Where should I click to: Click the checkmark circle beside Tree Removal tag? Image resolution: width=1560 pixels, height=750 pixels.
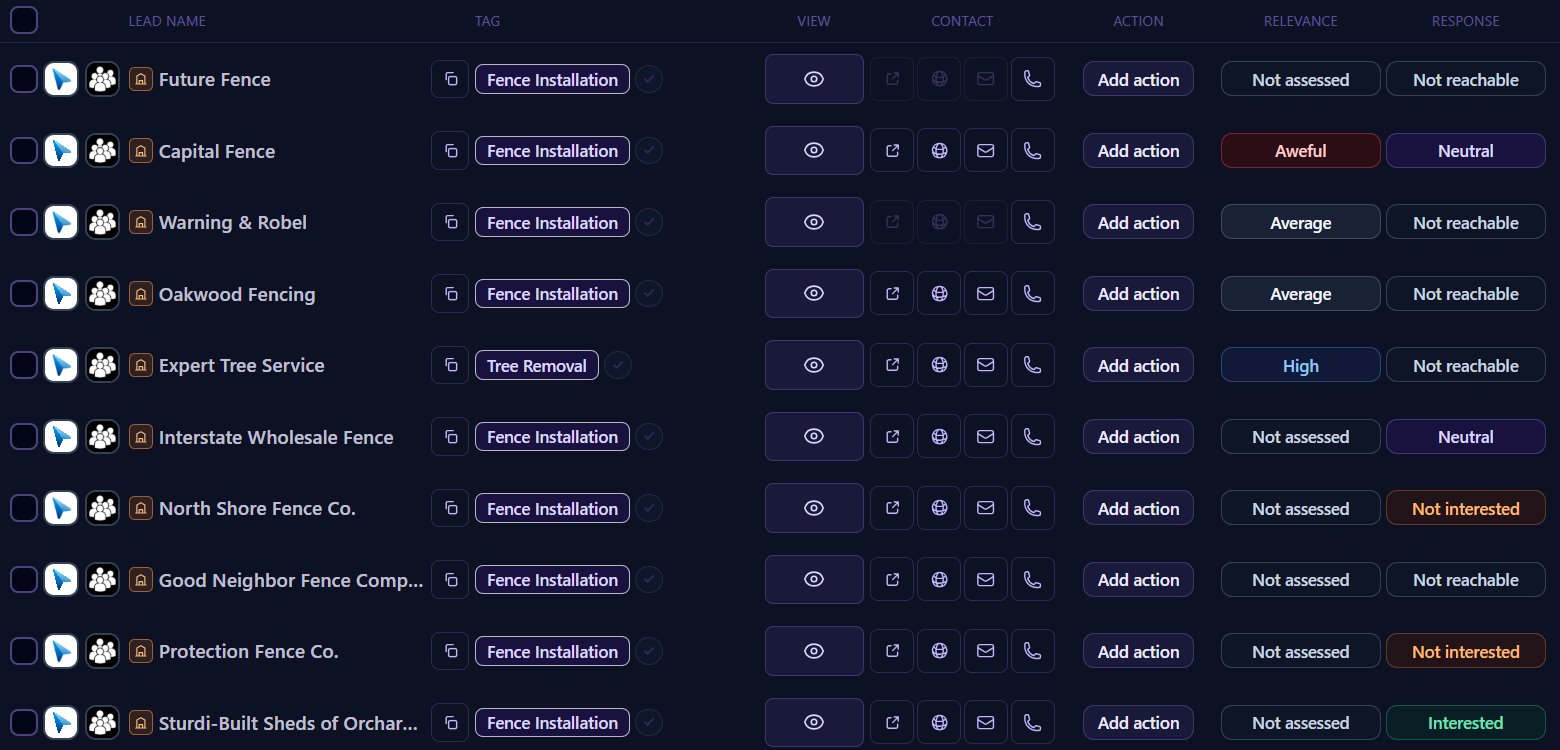(x=619, y=366)
